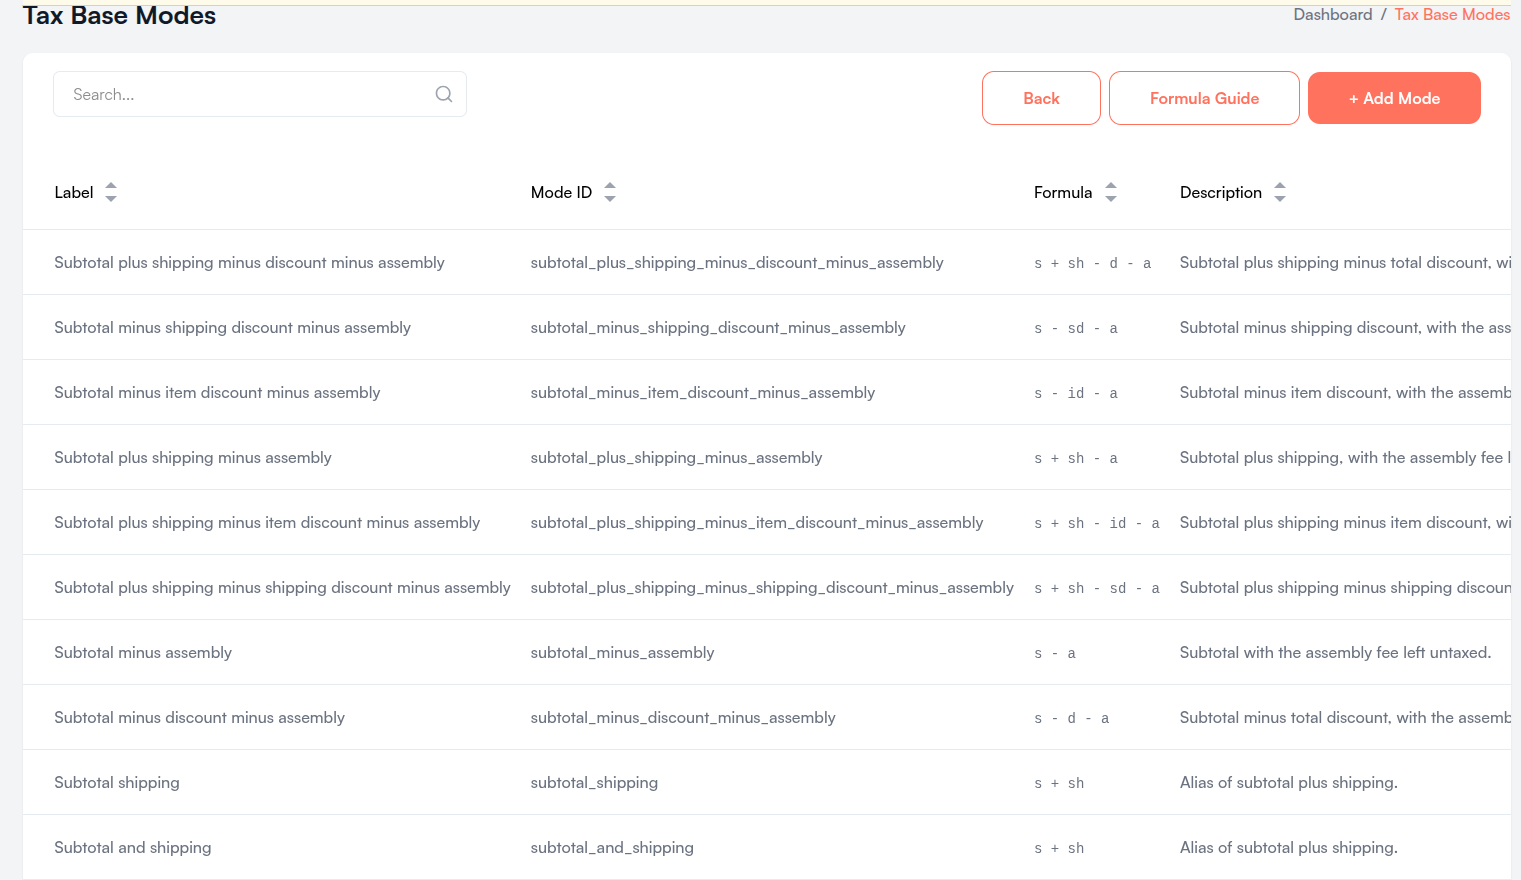
Task: Click mode ID subtotal_and_shipping
Action: 612,847
